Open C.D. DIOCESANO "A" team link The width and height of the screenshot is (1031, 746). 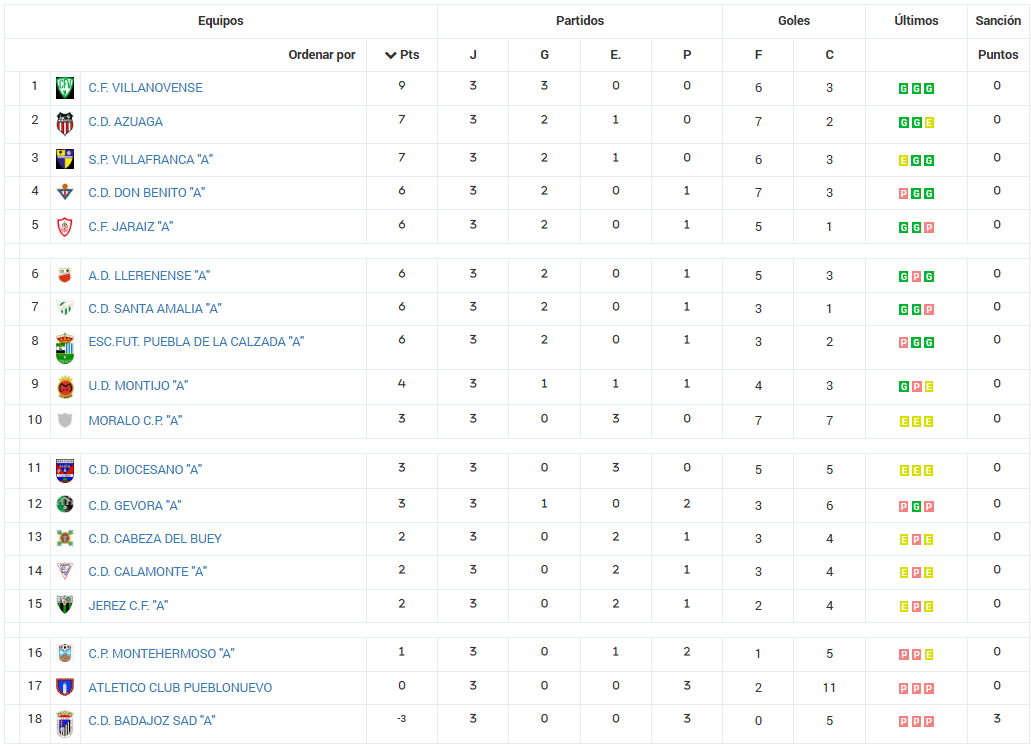pyautogui.click(x=145, y=470)
